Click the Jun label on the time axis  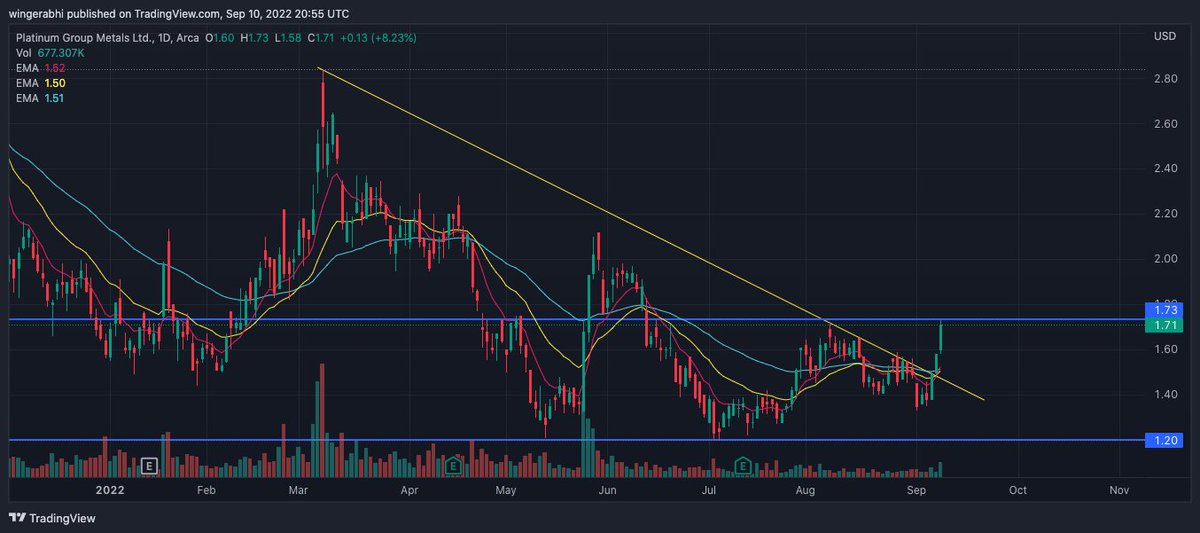(x=607, y=491)
